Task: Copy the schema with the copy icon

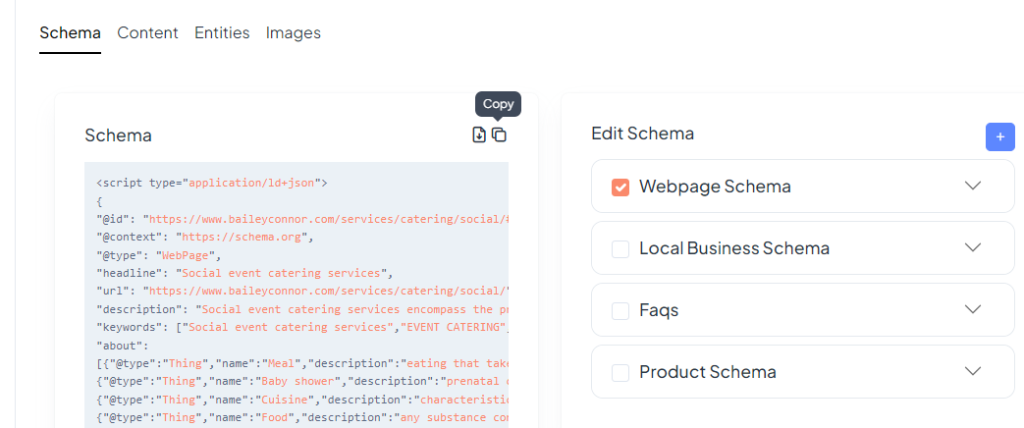Action: pos(499,135)
